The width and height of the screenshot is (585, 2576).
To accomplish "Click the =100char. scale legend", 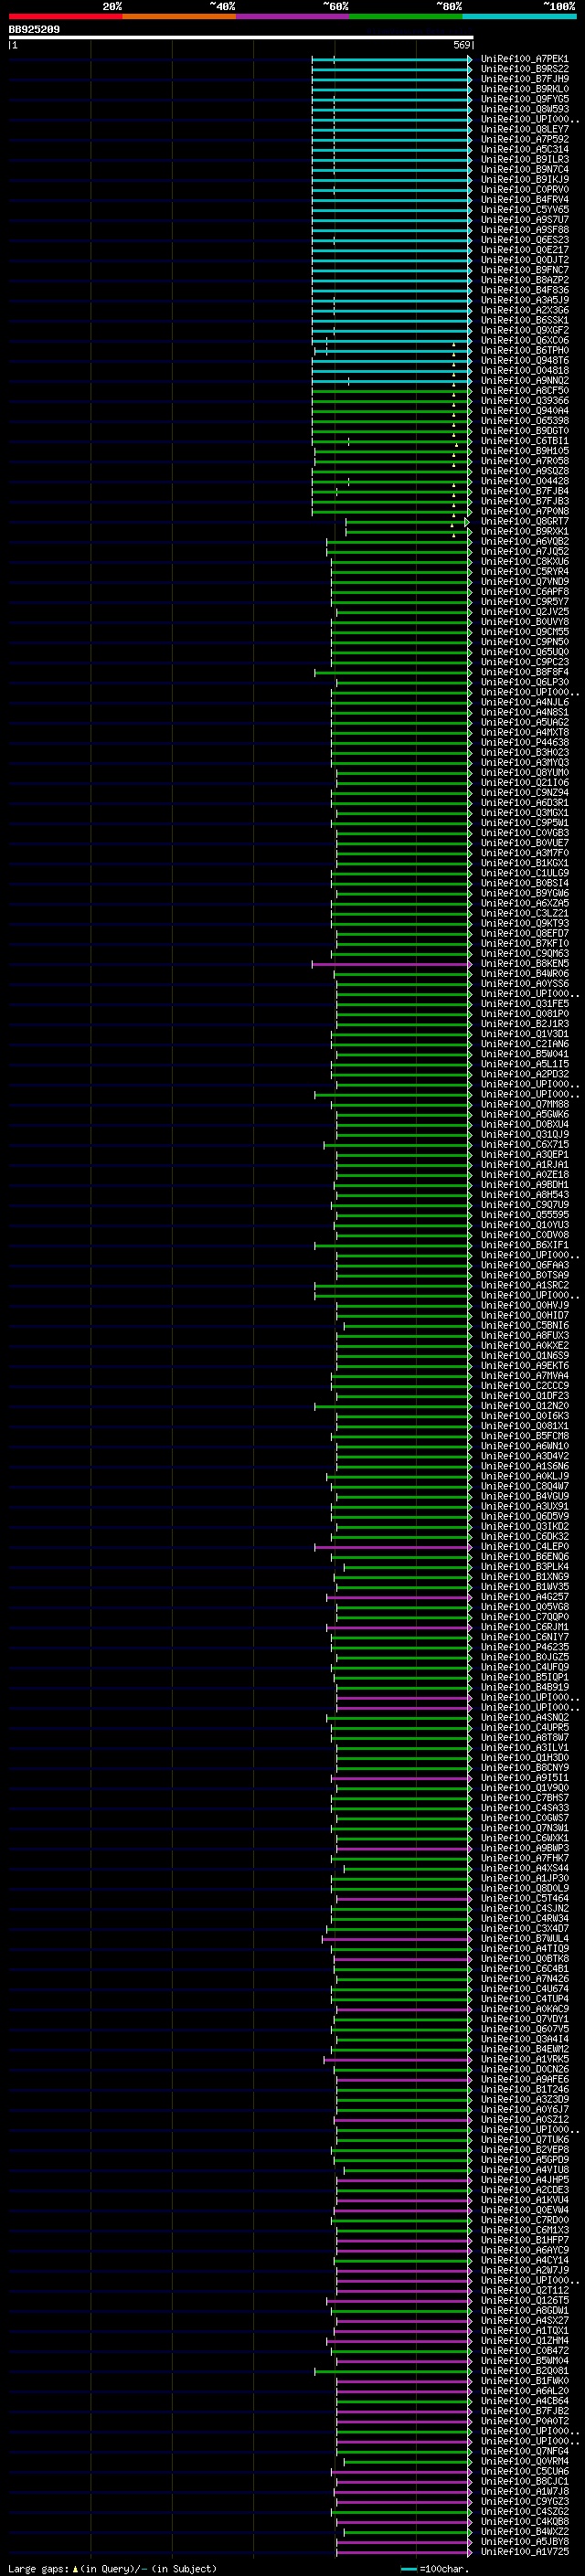I will [435, 2568].
